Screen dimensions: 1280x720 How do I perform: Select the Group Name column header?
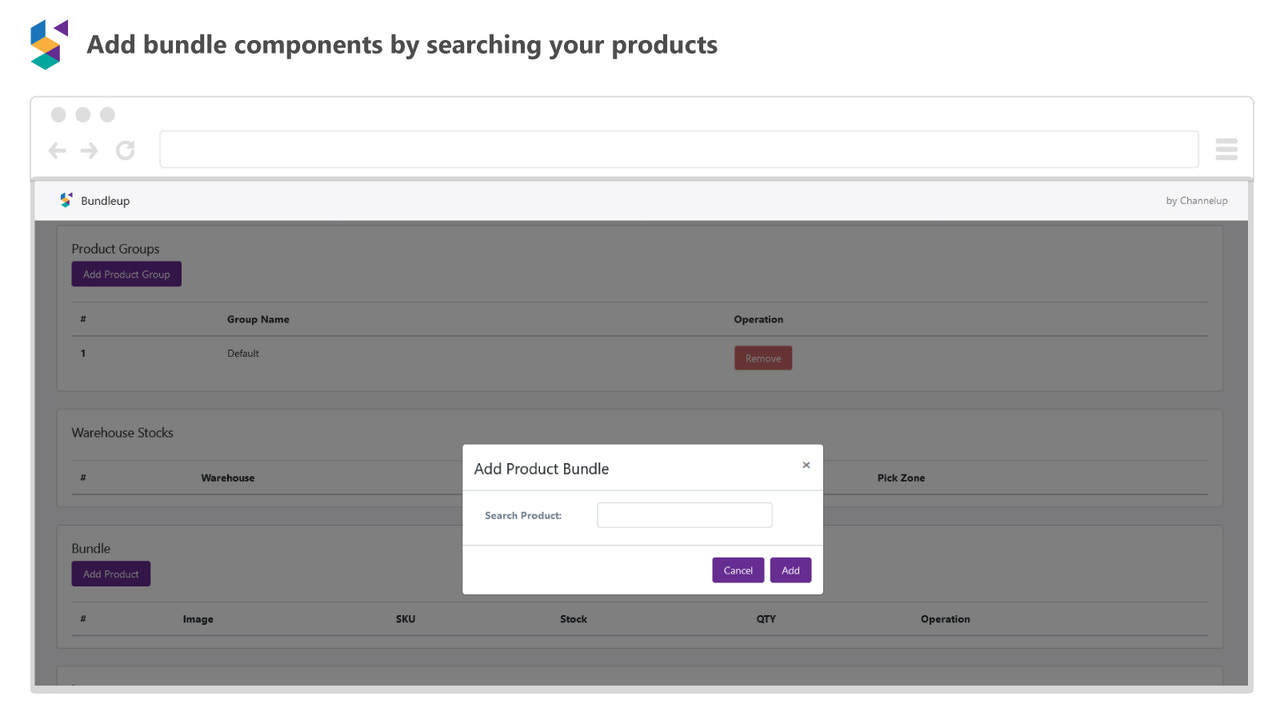[x=257, y=319]
